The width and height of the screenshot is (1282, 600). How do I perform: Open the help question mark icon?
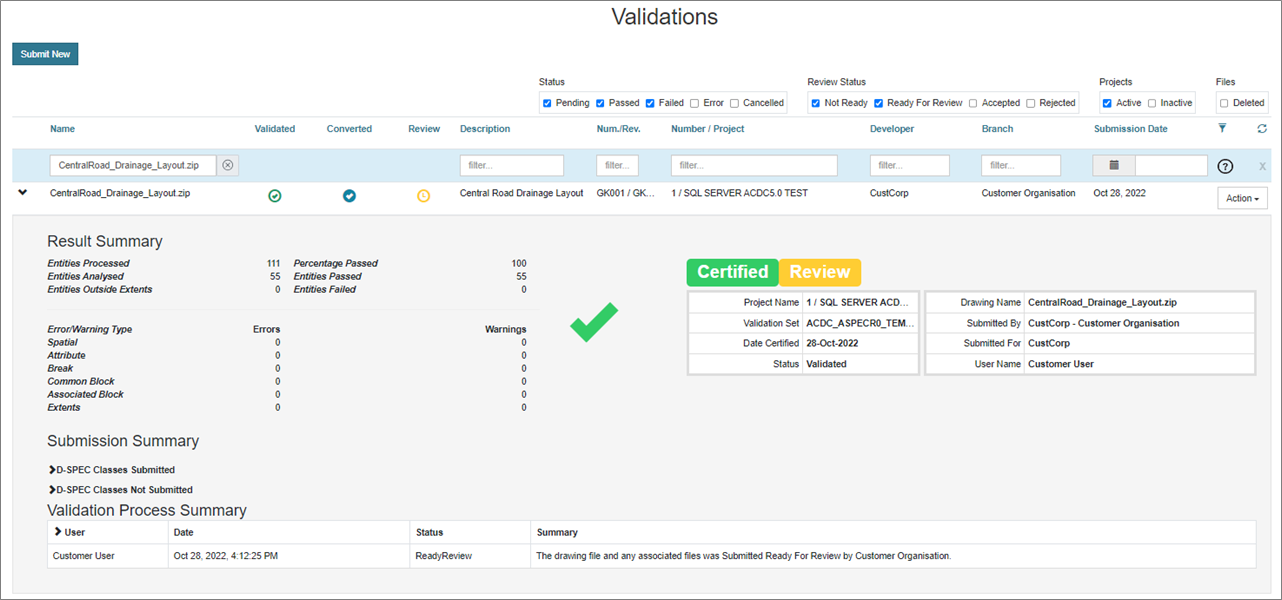pos(1224,166)
